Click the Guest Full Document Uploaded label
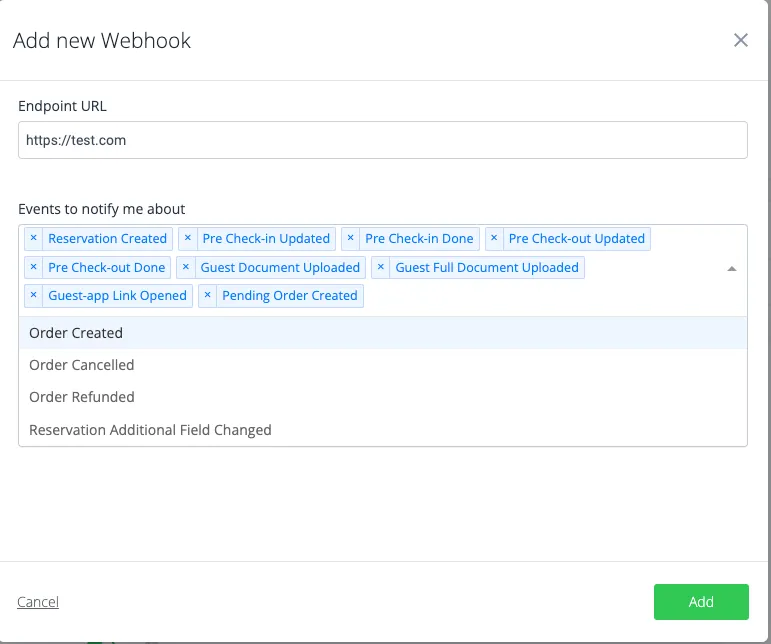The image size is (771, 644). tap(487, 267)
